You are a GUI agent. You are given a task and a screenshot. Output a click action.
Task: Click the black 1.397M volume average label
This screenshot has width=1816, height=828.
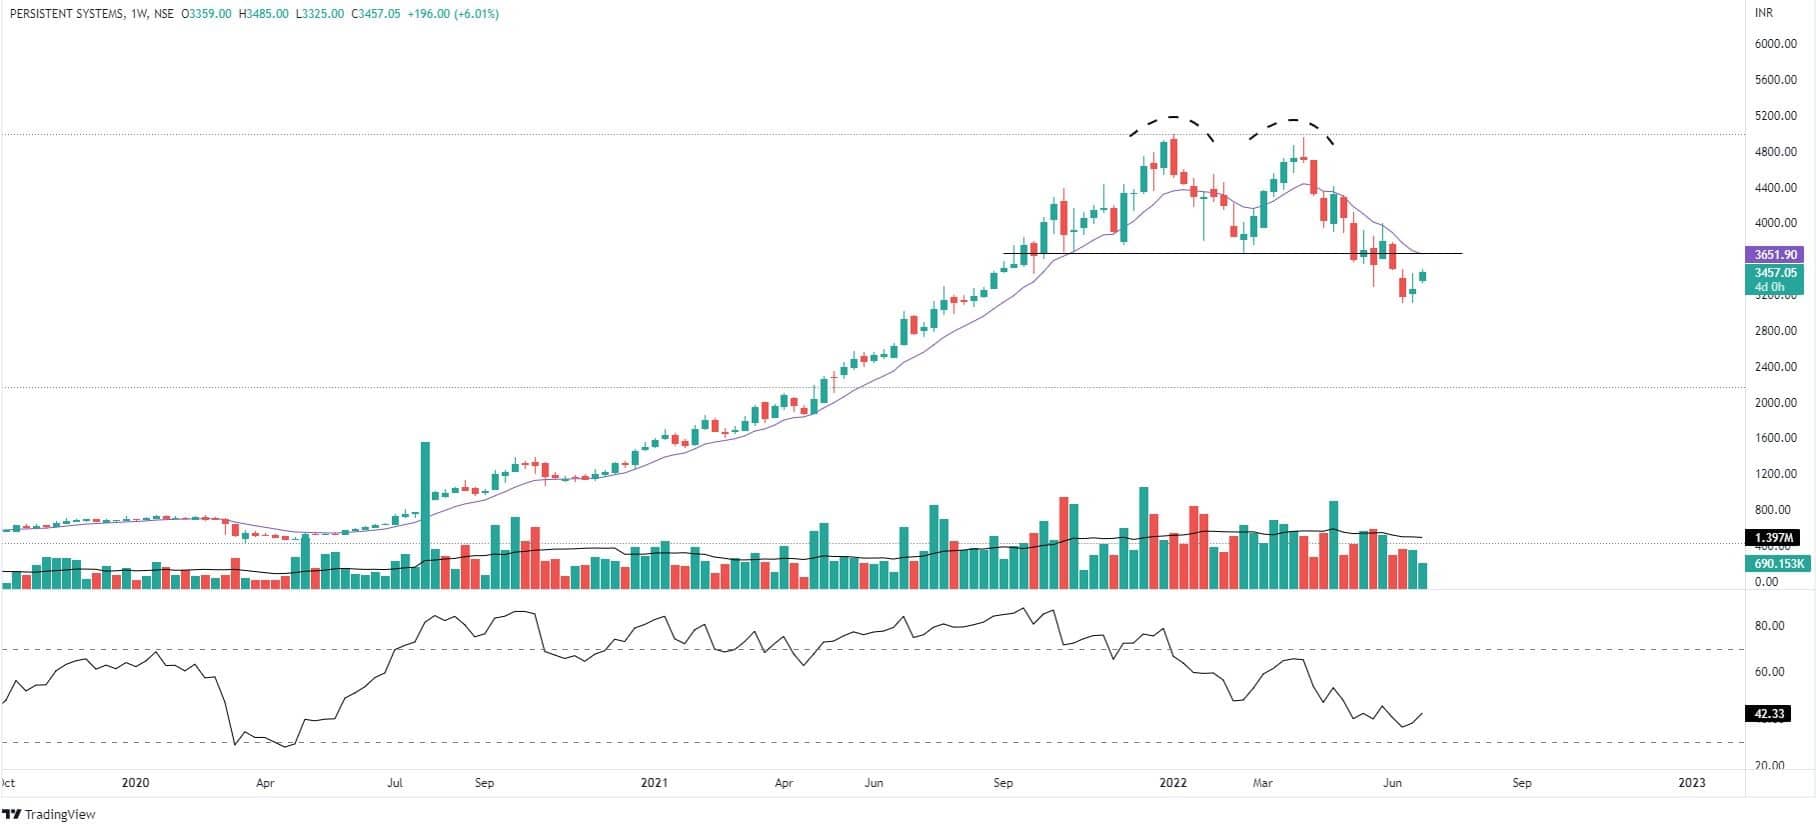(1775, 538)
